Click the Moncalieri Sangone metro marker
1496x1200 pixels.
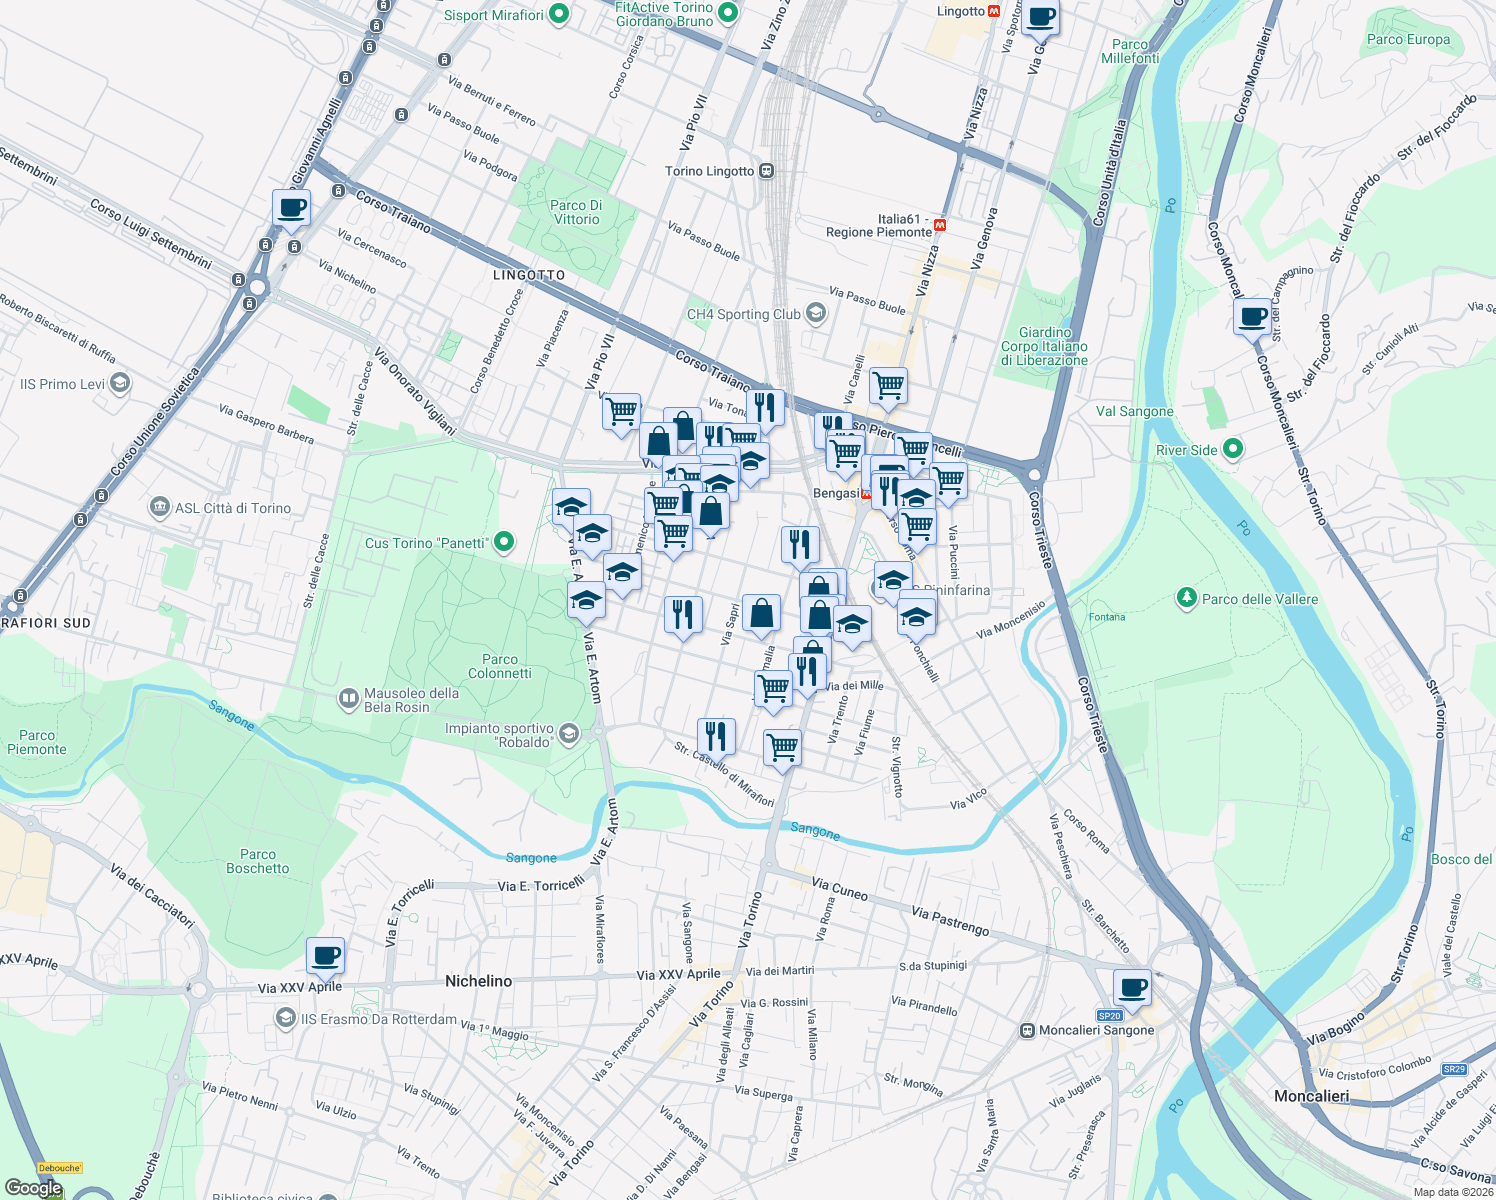click(1029, 1030)
